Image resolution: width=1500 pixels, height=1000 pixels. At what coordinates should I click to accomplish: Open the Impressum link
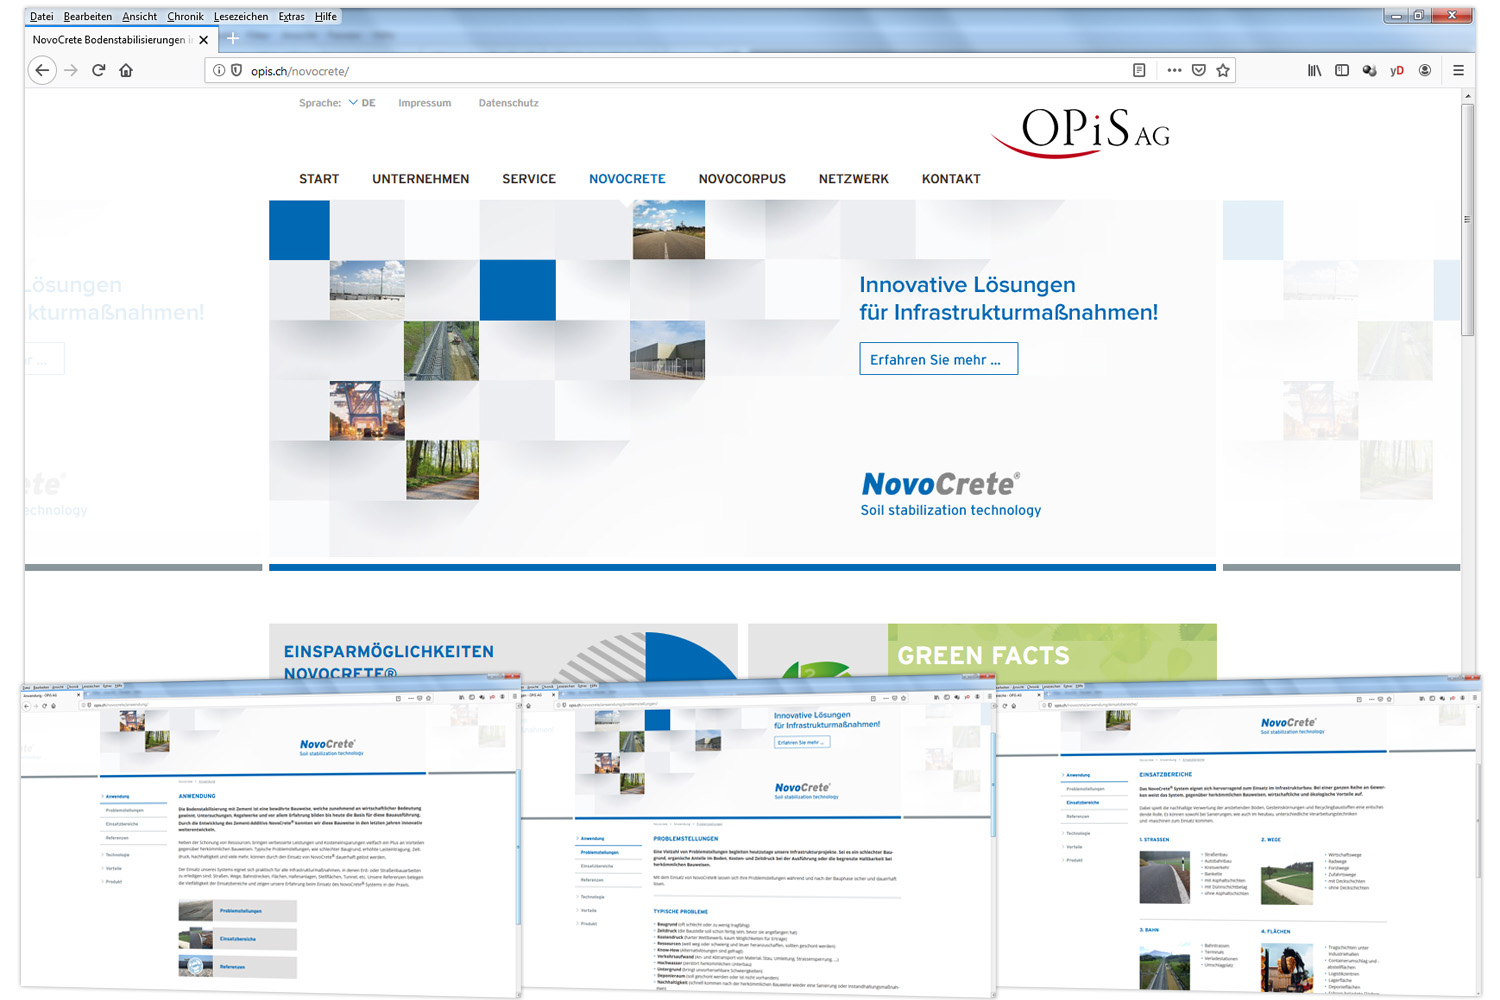(x=424, y=103)
